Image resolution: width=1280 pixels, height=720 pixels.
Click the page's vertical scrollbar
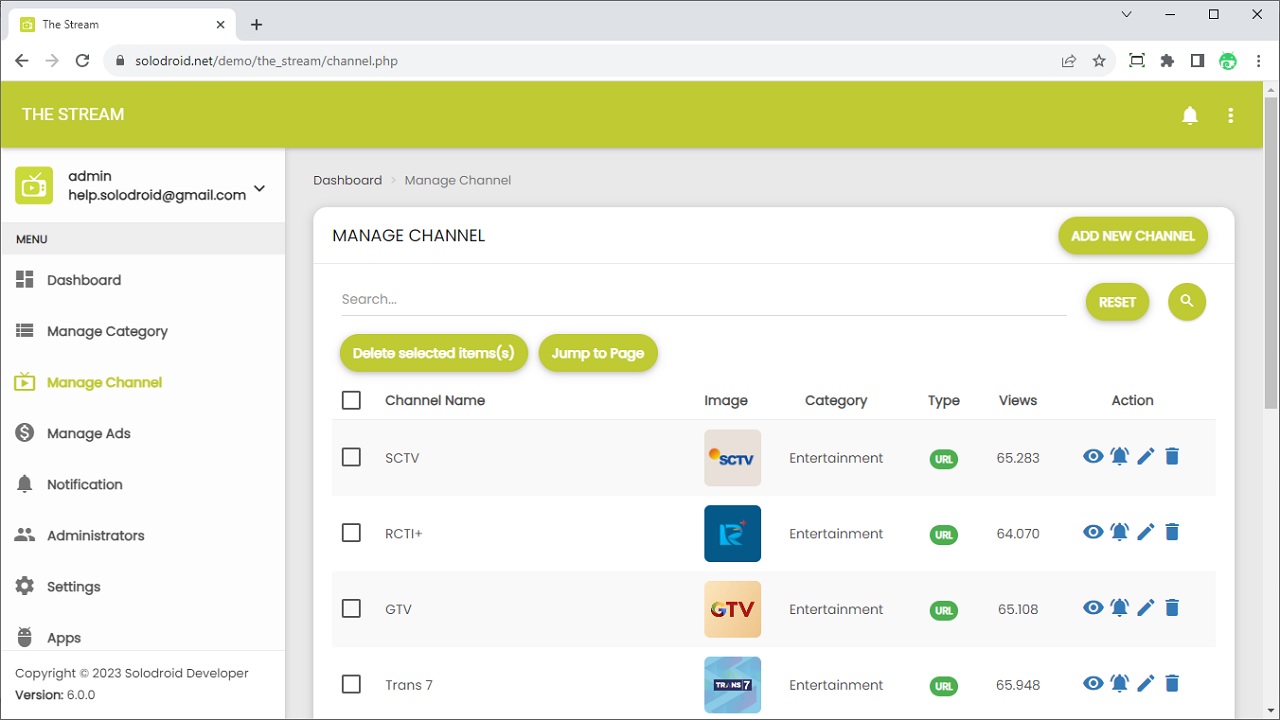1271,250
